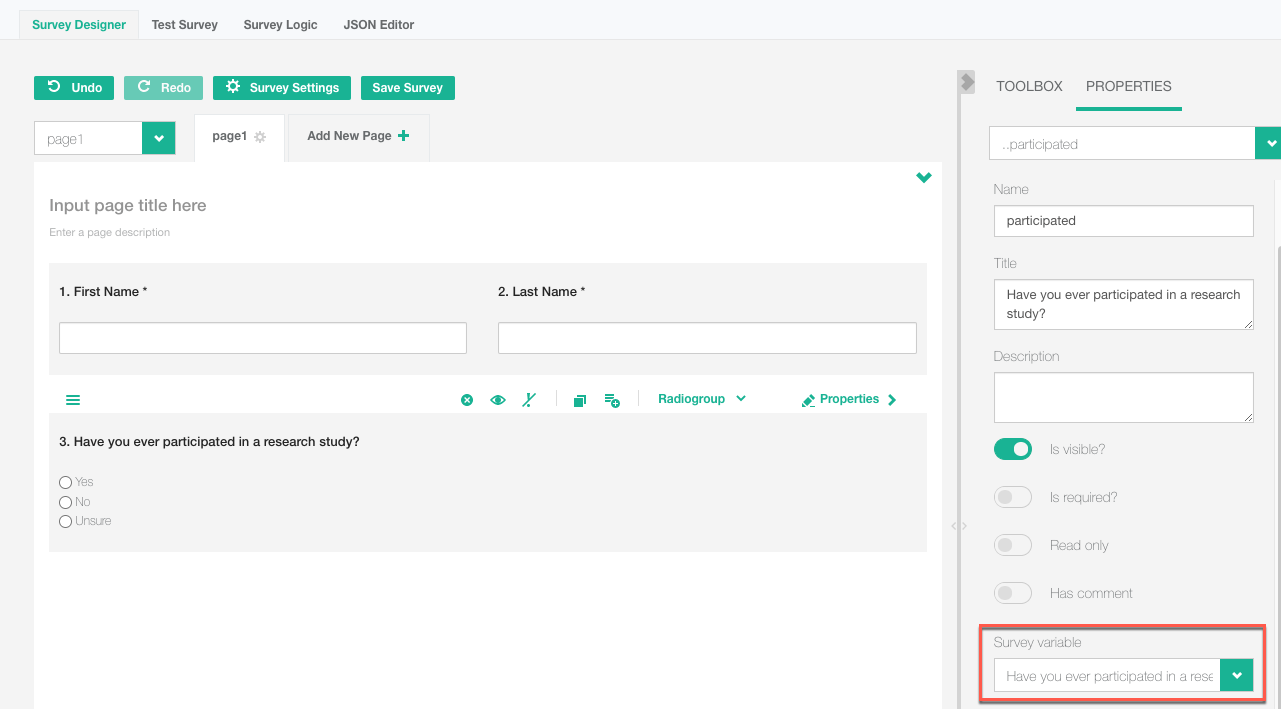
Task: Duplicate the question using the copy icon
Action: coord(580,400)
